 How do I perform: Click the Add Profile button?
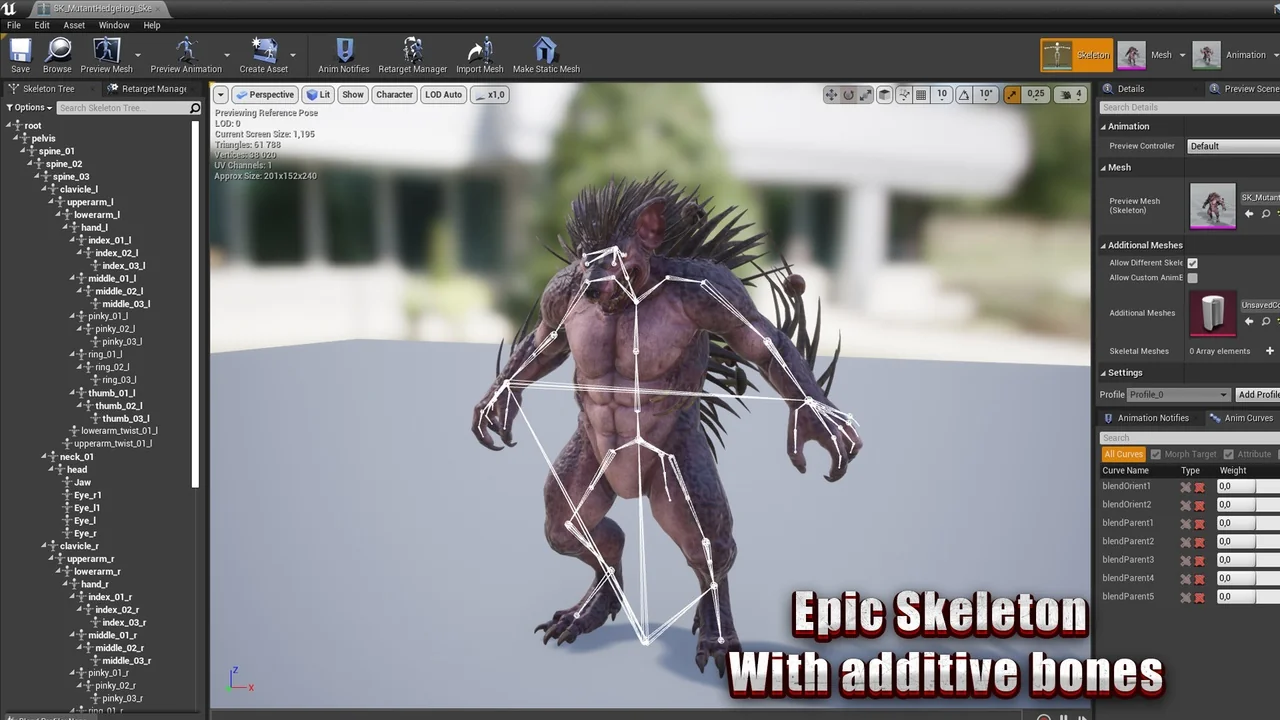tap(1257, 395)
